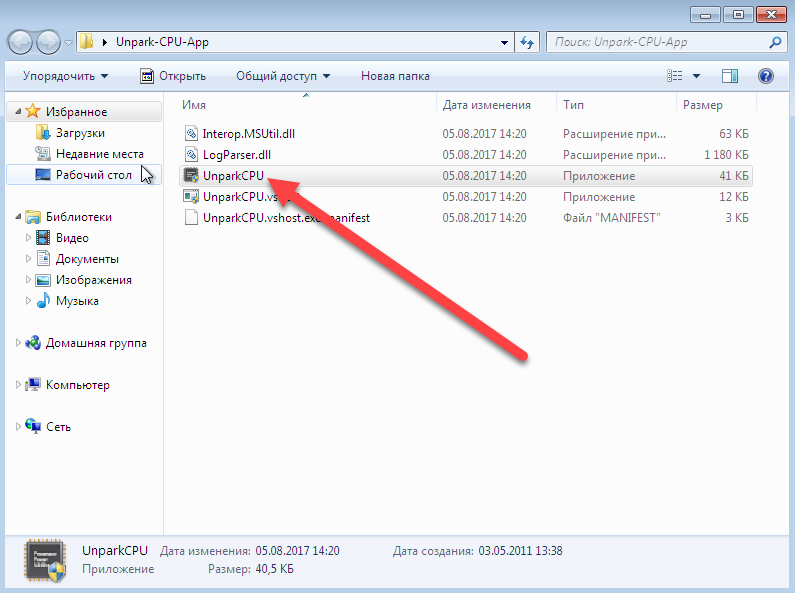The image size is (795, 593).
Task: Click the breadcrumb arrow before Unpark-CPU-App
Action: (104, 42)
